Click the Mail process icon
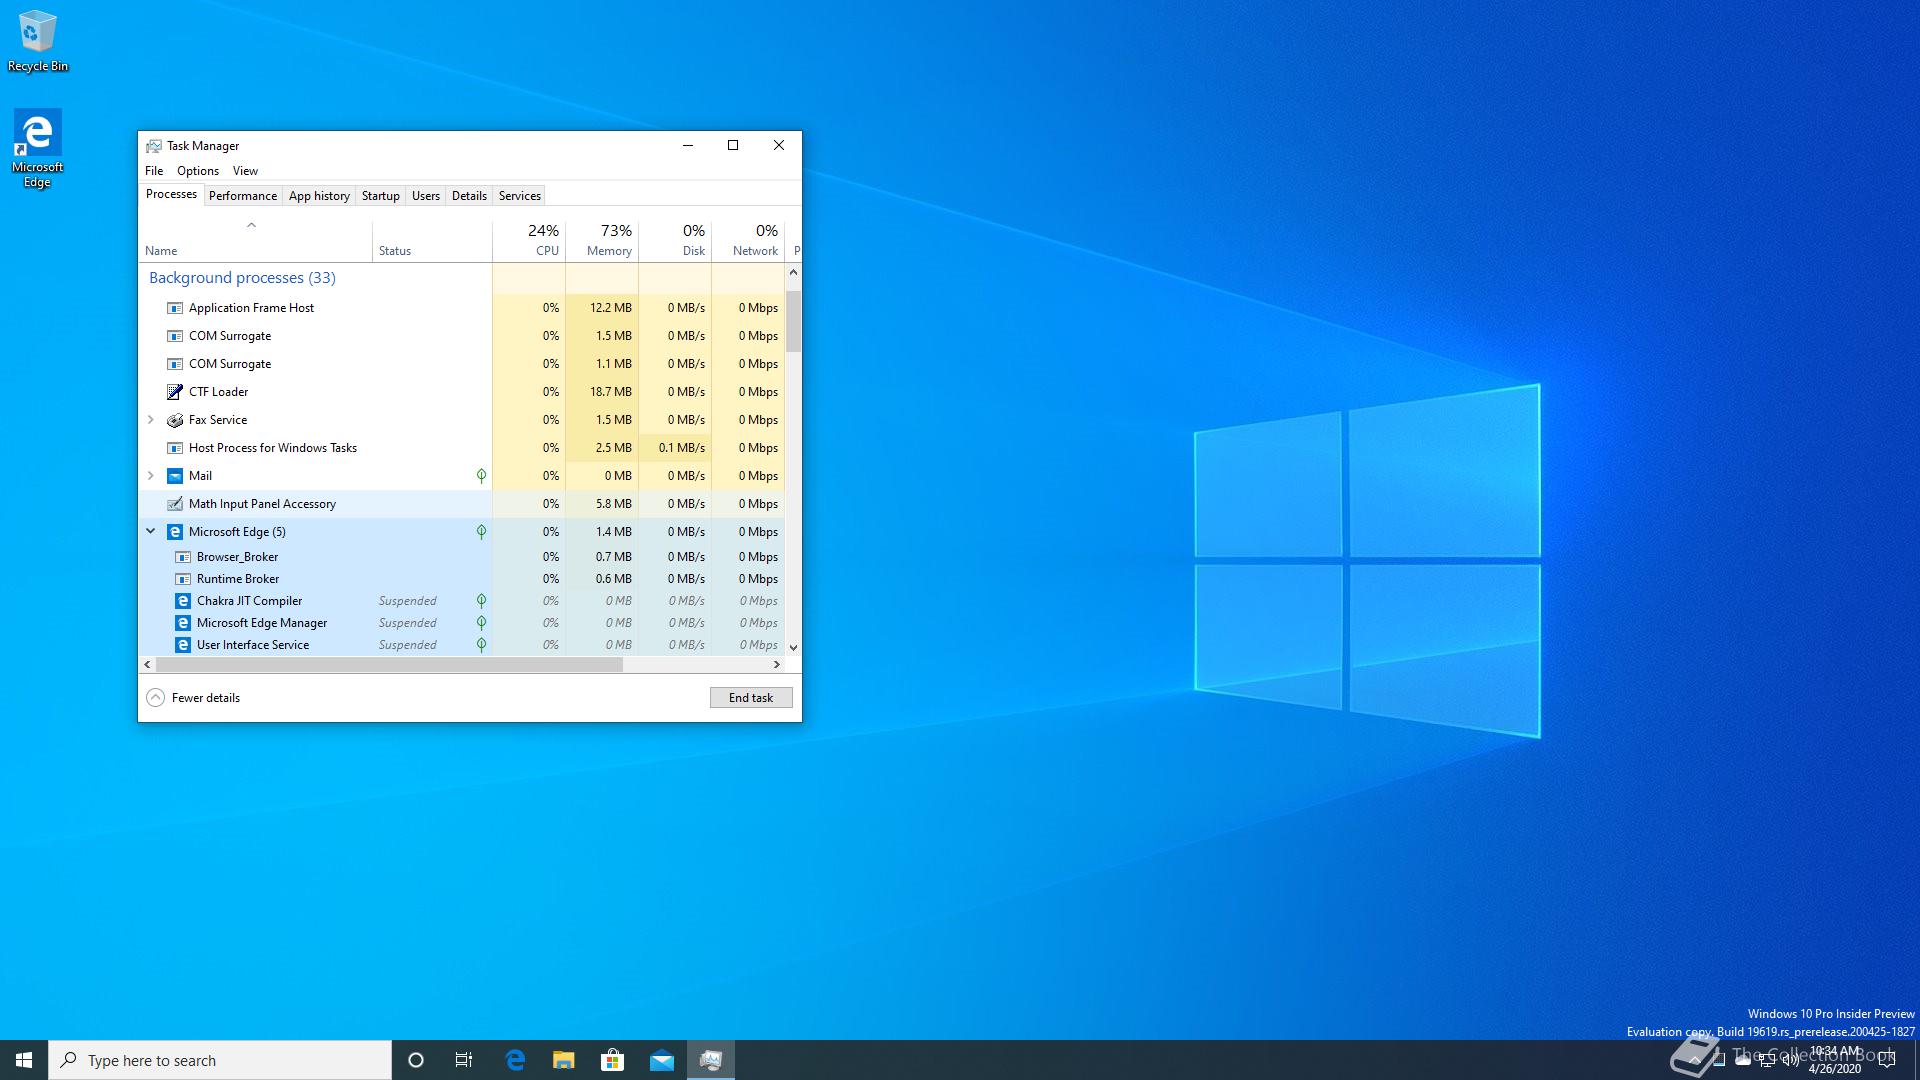The image size is (1920, 1080). (175, 476)
